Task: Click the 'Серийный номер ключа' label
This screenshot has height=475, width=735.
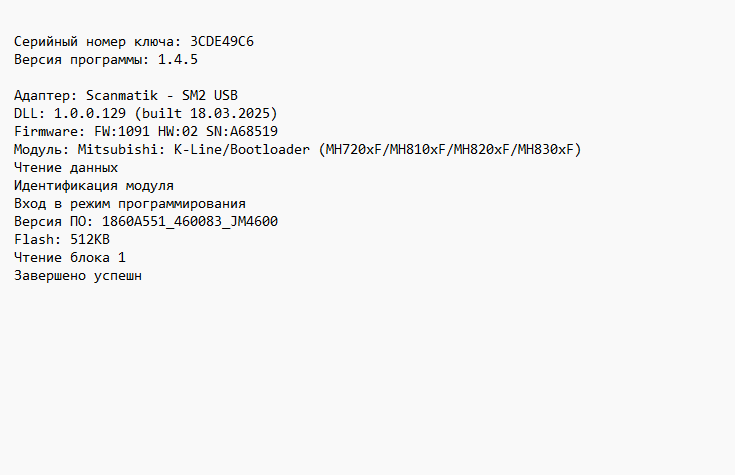Action: pos(97,42)
